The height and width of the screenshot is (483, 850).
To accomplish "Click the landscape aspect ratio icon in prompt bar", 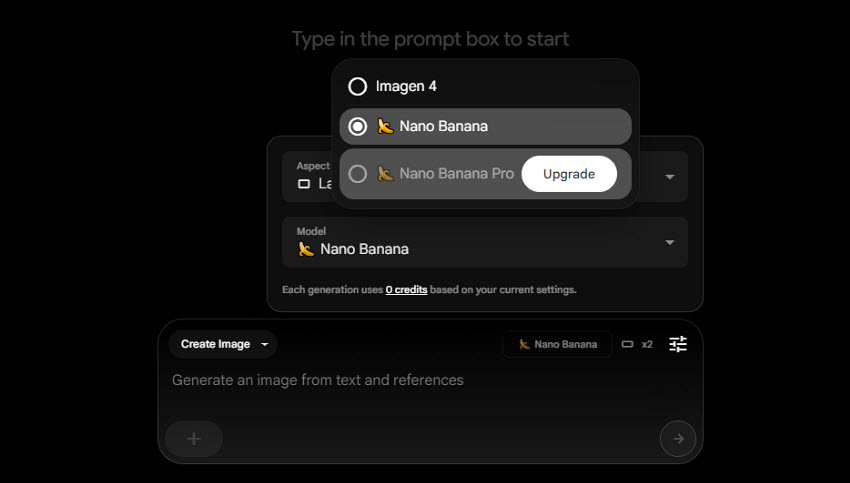I will click(627, 344).
